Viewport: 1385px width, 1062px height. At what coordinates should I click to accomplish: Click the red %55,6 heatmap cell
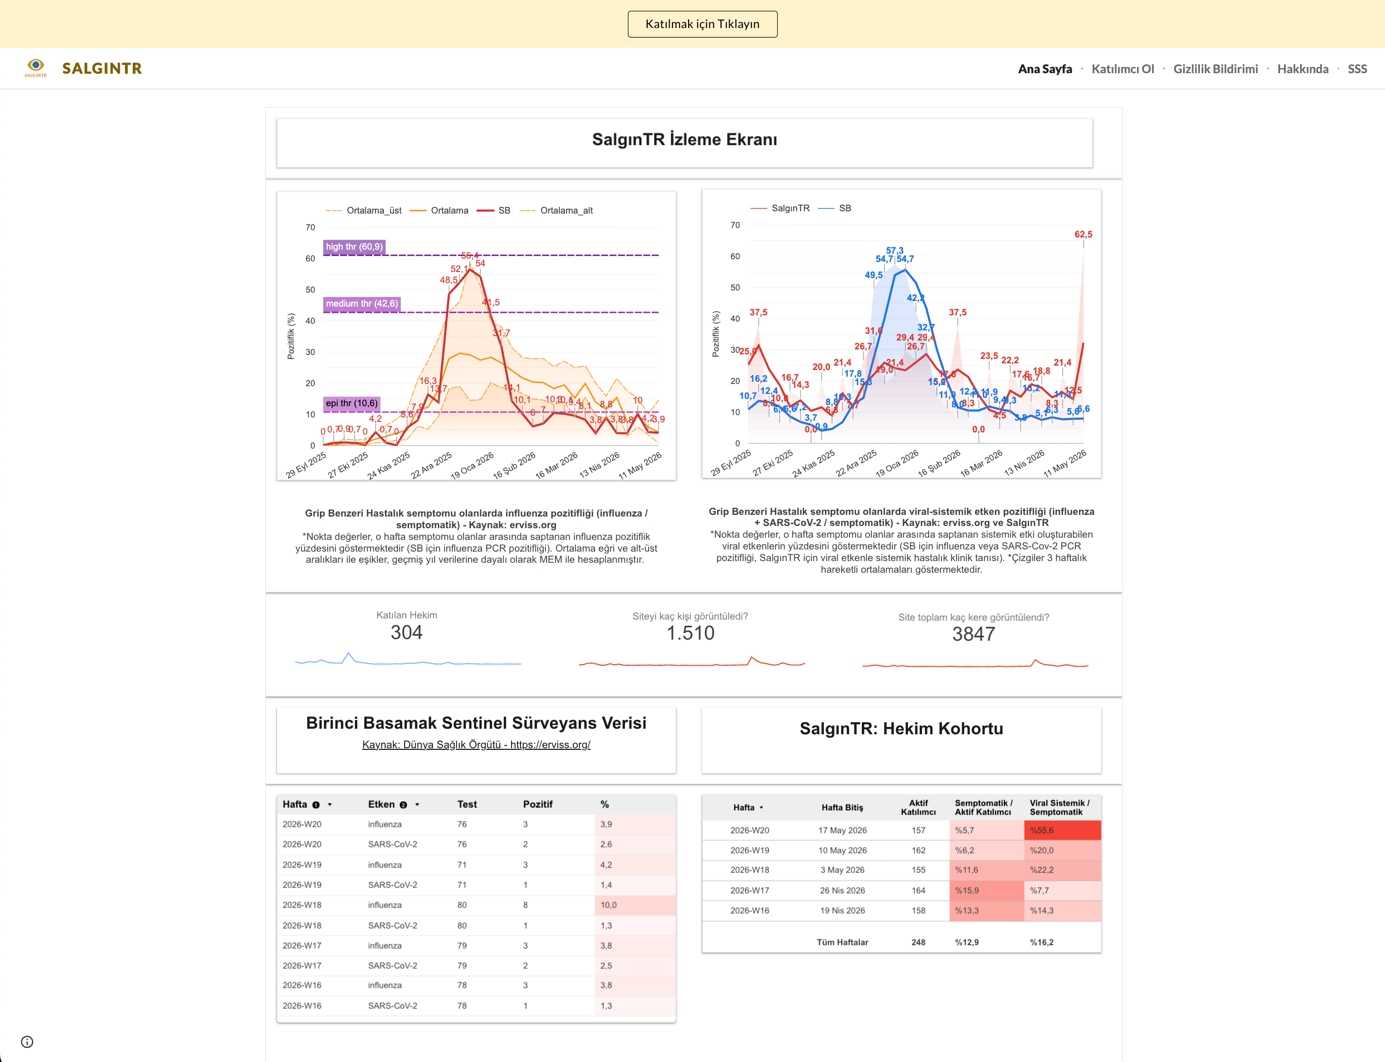click(1063, 830)
